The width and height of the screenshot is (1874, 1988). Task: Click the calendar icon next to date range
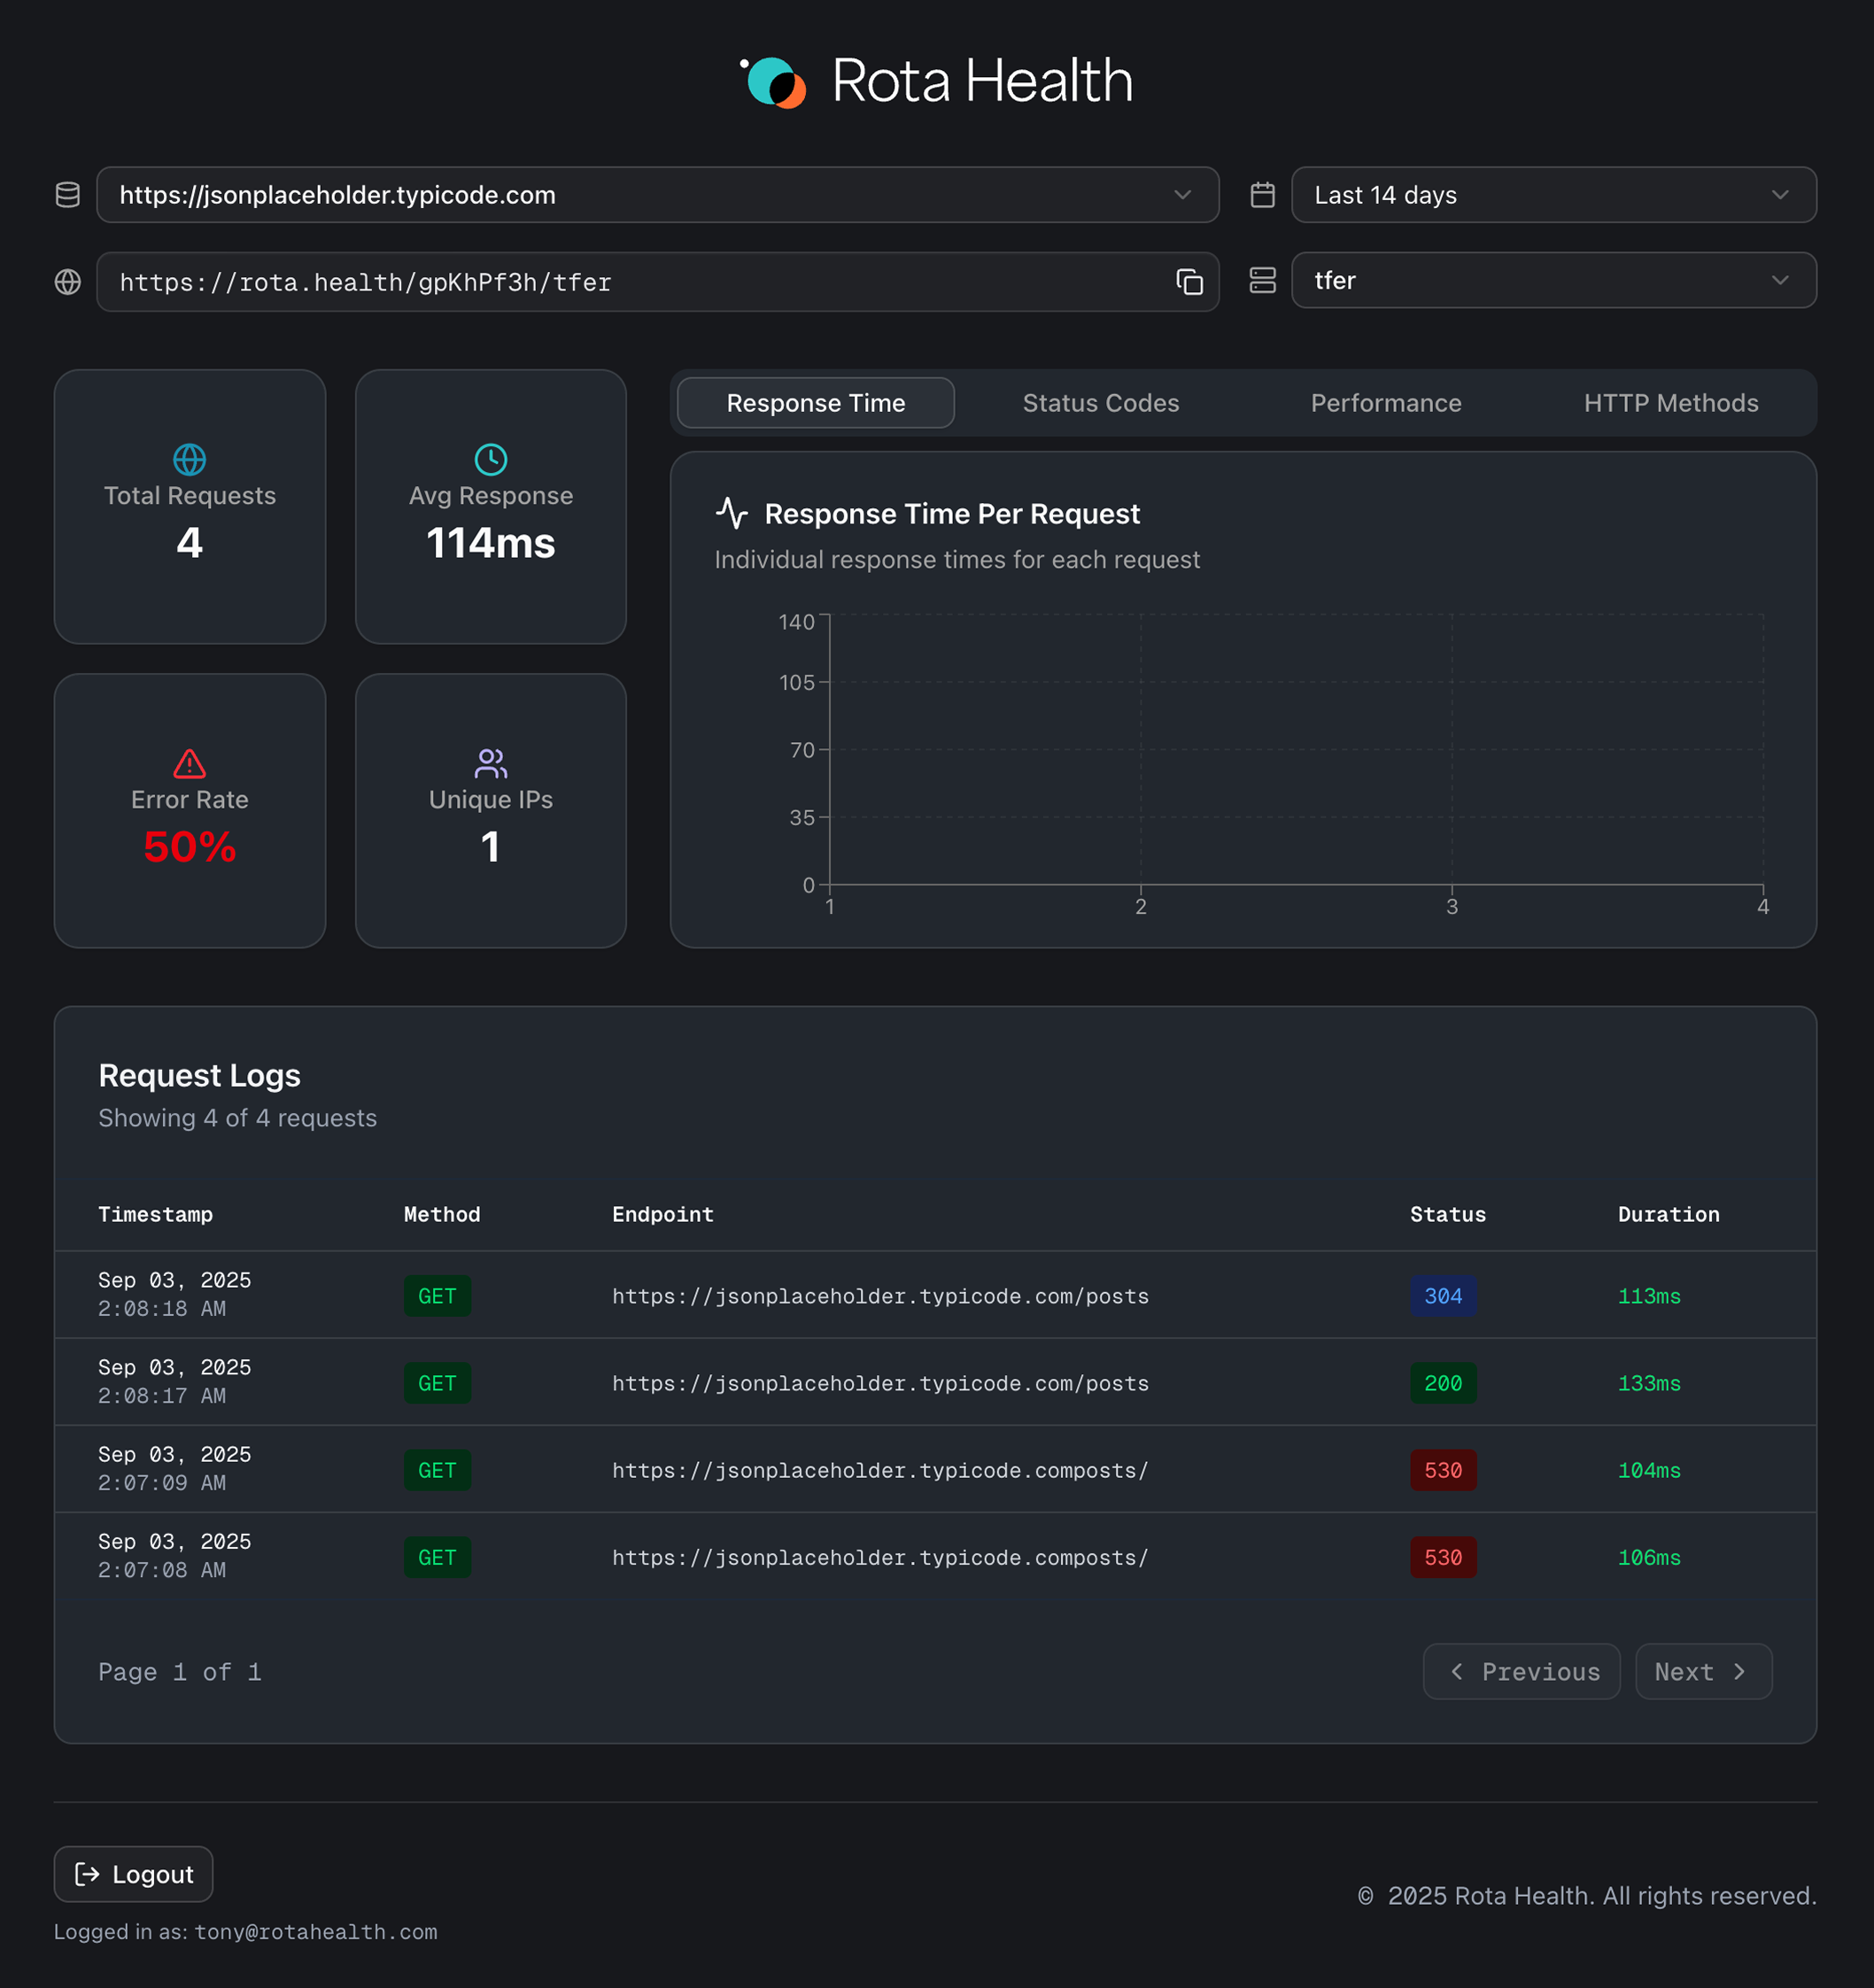[x=1263, y=195]
